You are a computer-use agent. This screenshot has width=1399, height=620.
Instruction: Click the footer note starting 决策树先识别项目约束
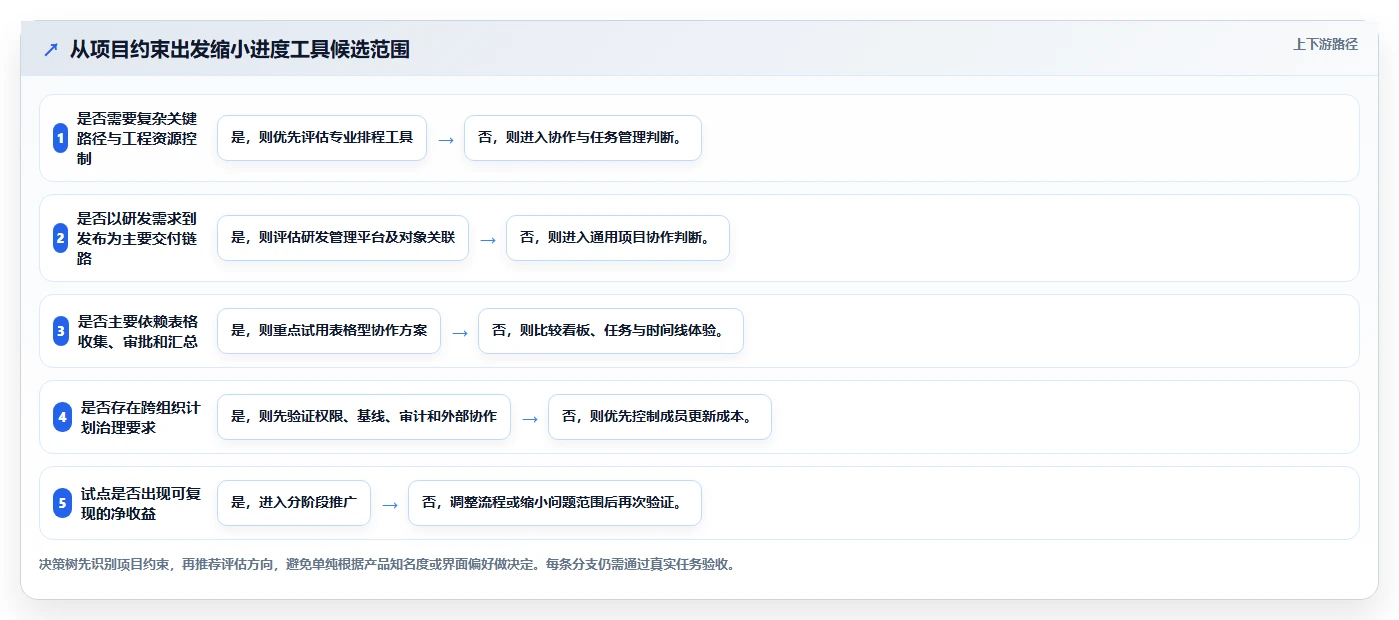(389, 564)
